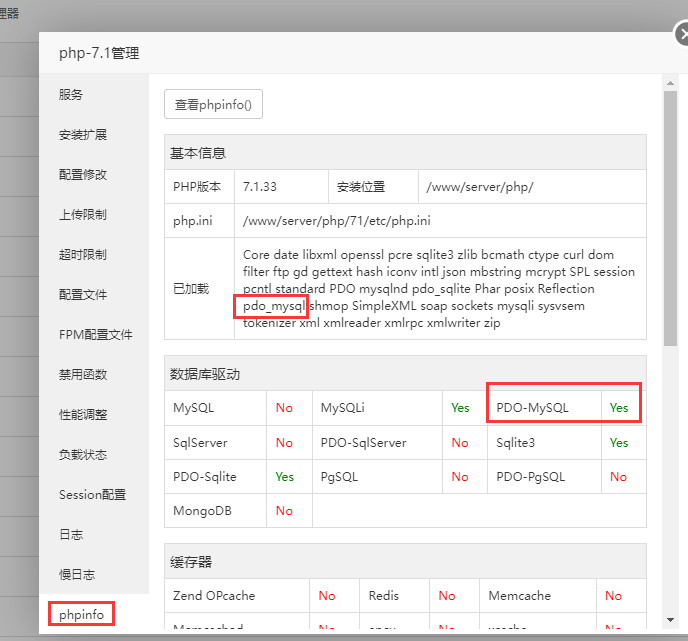This screenshot has height=641, width=688.
Task: Click the PDO-PgSQL driver cell
Action: tap(544, 476)
